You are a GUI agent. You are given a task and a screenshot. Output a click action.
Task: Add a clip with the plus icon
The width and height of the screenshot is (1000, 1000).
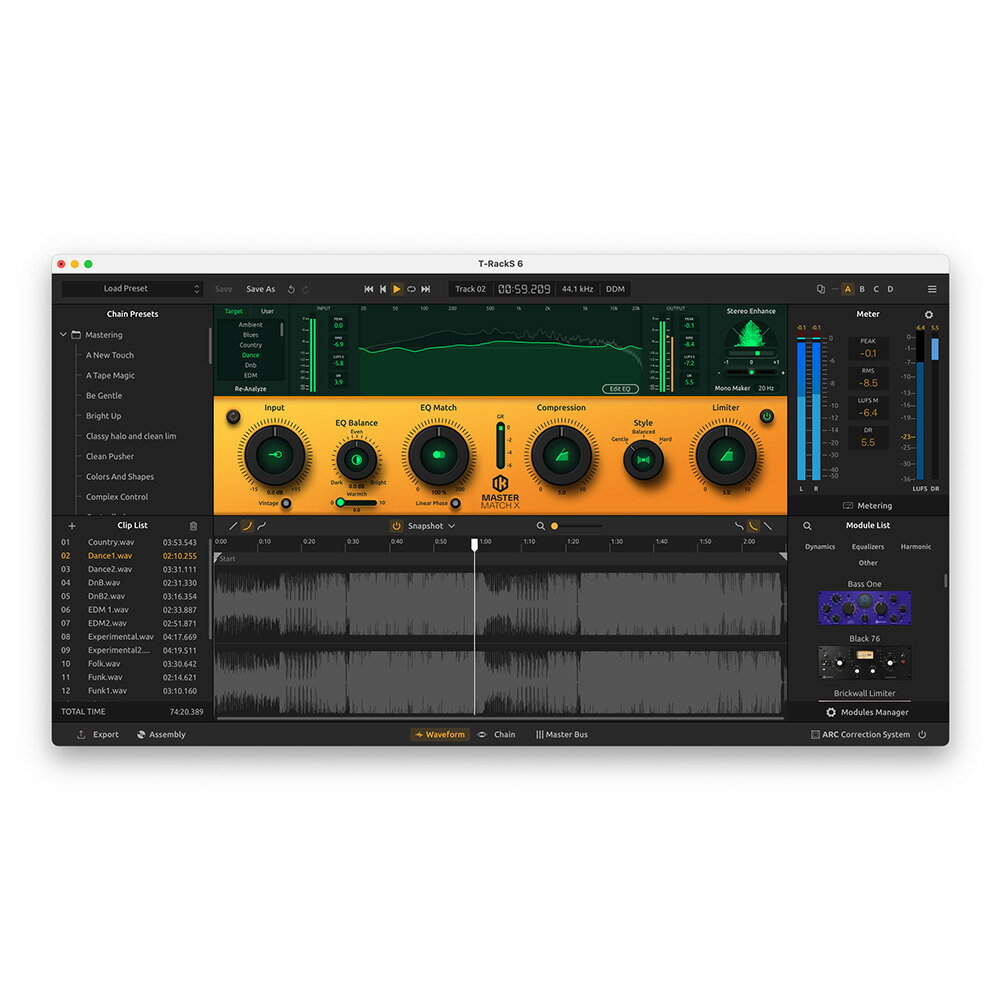click(x=71, y=526)
